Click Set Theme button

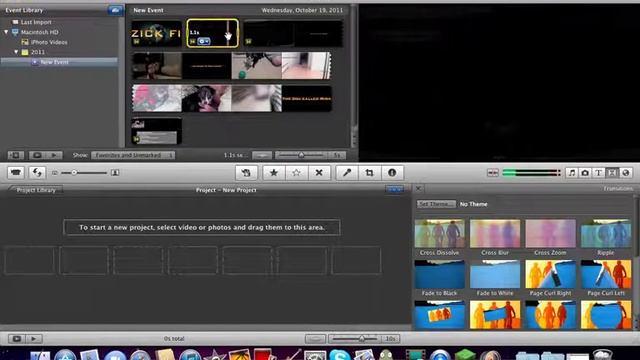436,204
